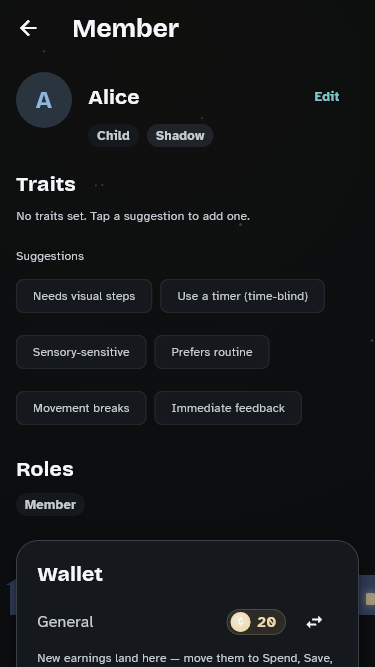Click the General balance amount 20

267,622
